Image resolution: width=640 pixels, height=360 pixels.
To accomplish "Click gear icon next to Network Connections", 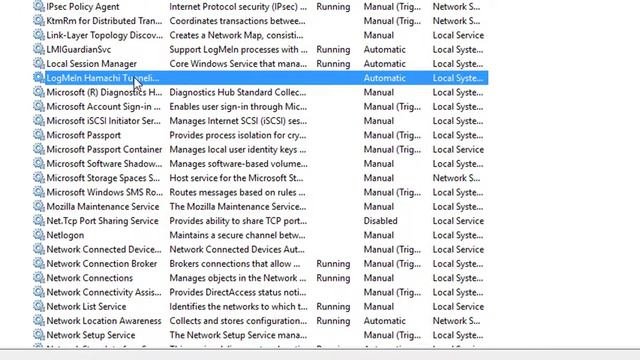I will click(x=39, y=278).
